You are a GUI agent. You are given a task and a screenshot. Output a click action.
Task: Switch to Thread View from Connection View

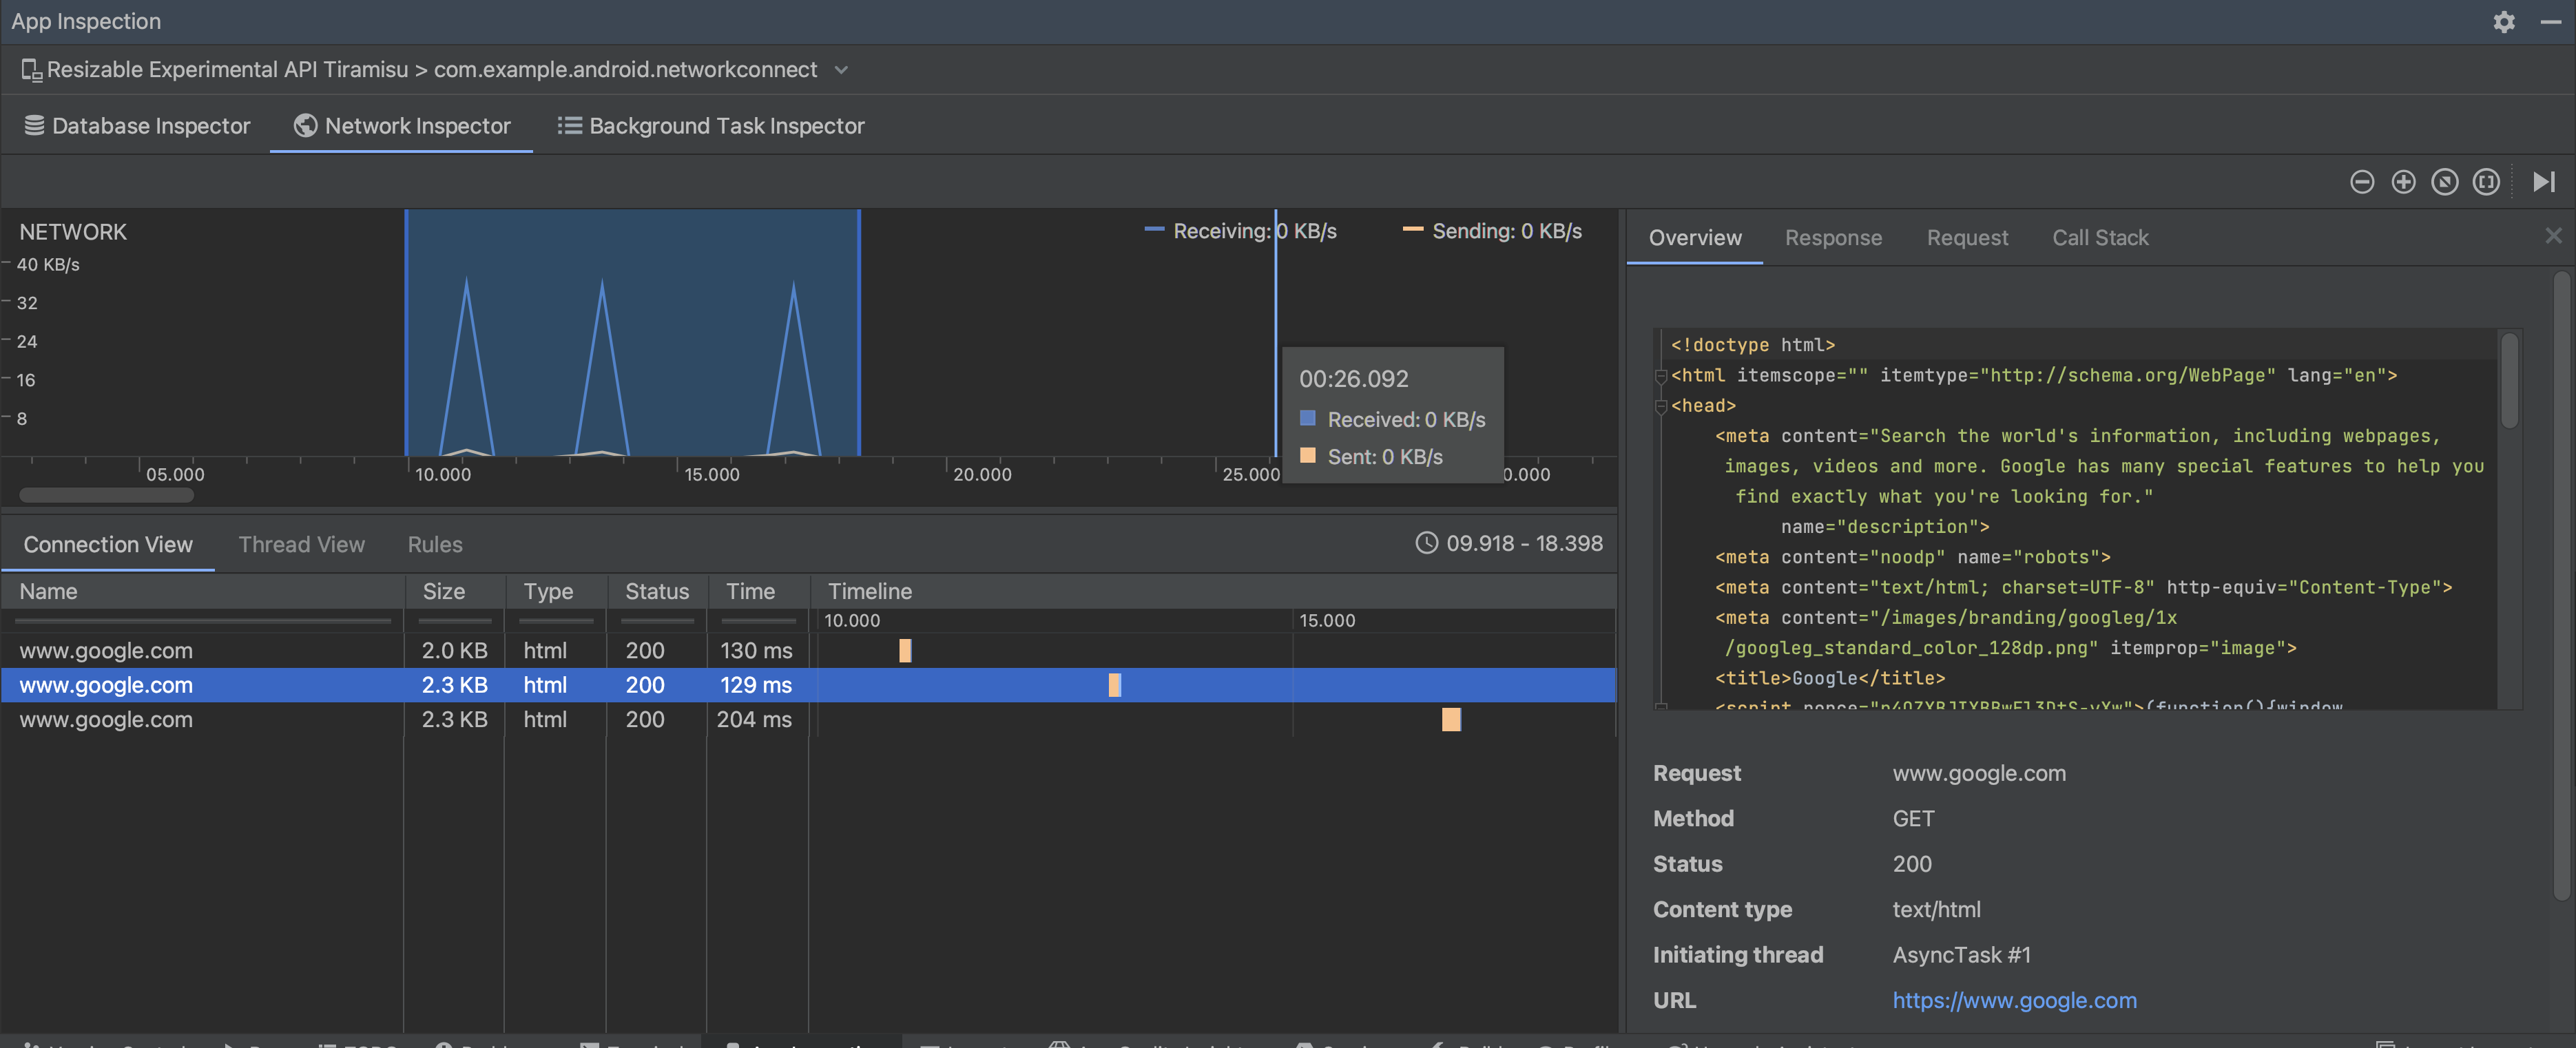pyautogui.click(x=300, y=544)
